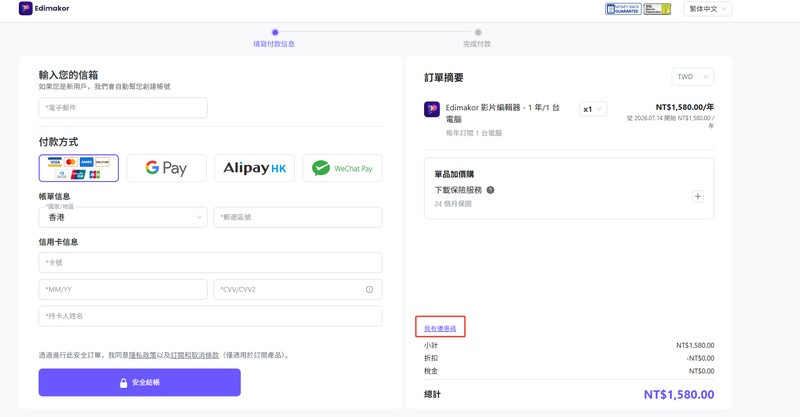Focus the email address input field
Viewport: 800px width, 417px height.
[123, 107]
